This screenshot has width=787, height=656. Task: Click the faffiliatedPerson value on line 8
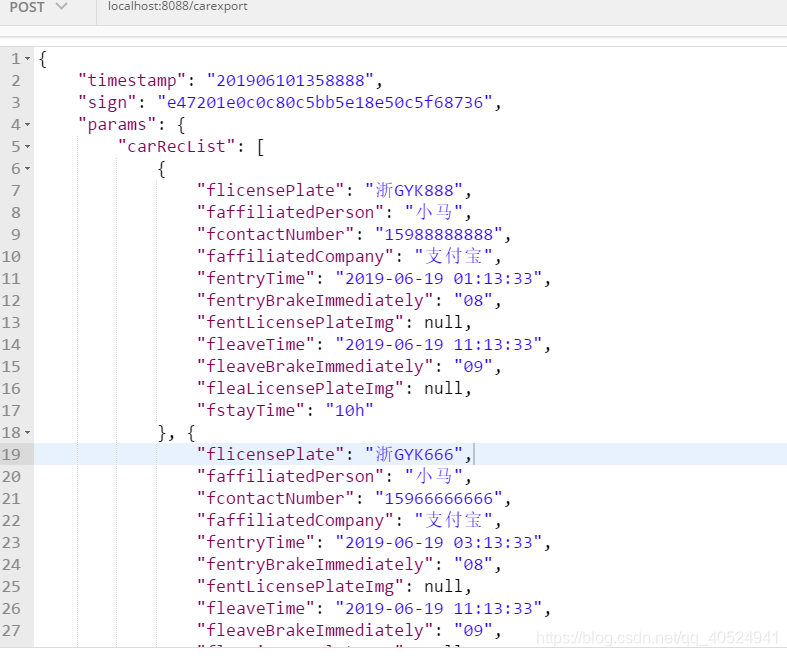tap(434, 212)
